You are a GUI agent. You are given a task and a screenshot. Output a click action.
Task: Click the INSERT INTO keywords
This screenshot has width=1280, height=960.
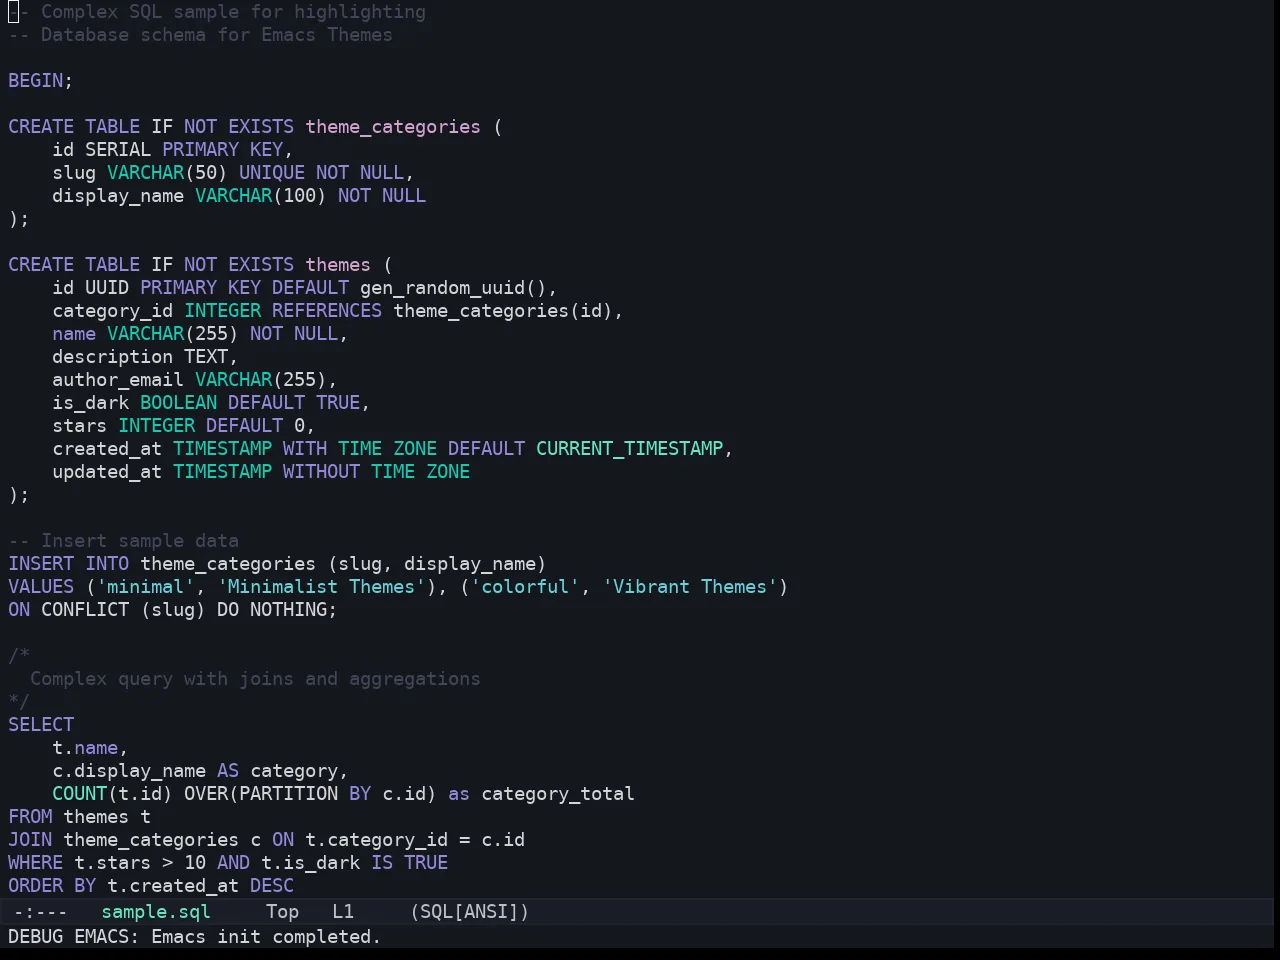[x=69, y=564]
